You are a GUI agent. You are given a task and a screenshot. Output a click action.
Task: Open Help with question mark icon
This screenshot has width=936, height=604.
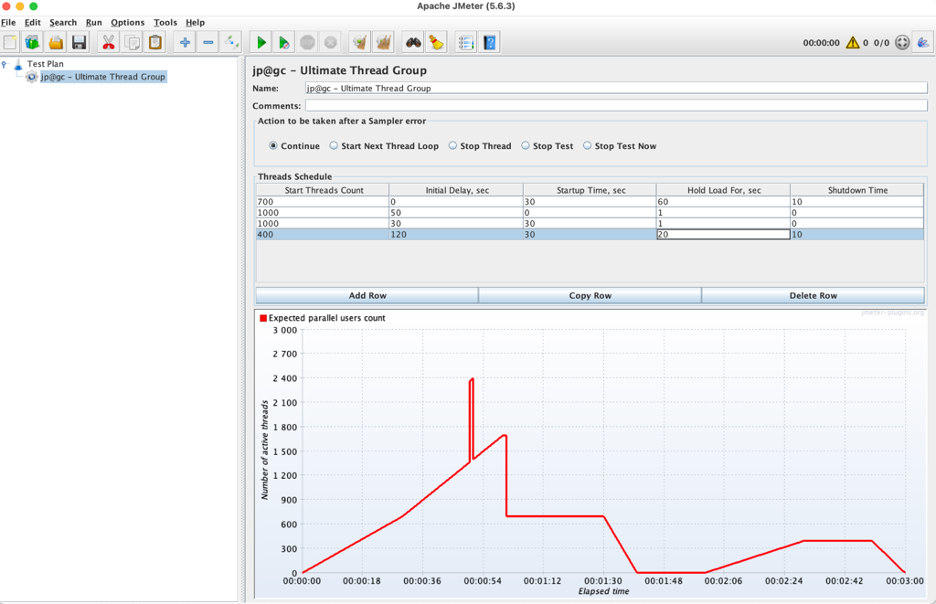point(489,42)
